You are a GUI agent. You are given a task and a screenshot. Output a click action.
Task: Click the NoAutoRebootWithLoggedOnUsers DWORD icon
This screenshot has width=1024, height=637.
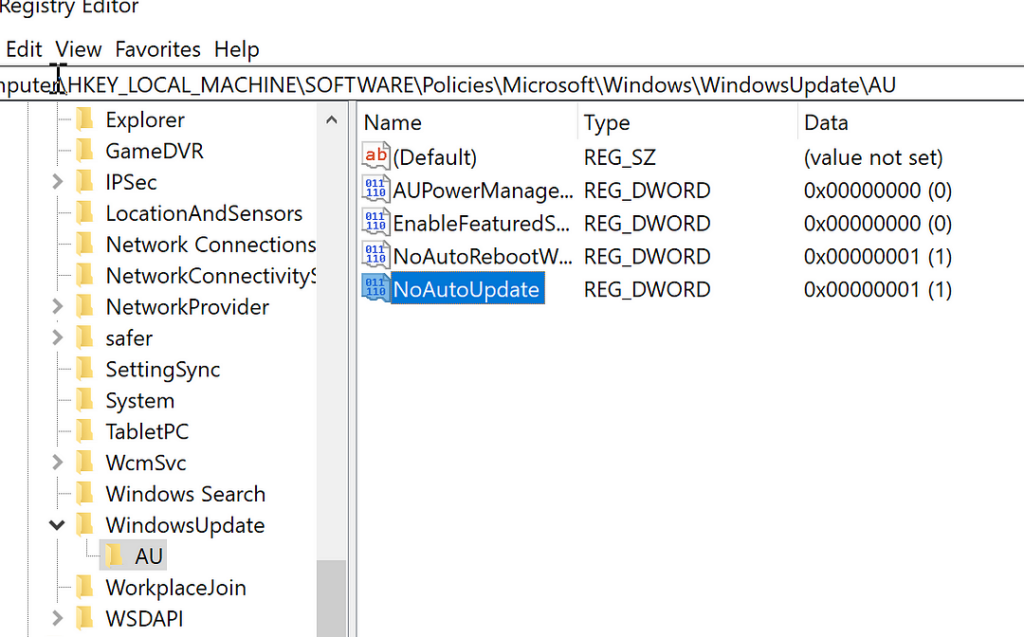click(375, 256)
